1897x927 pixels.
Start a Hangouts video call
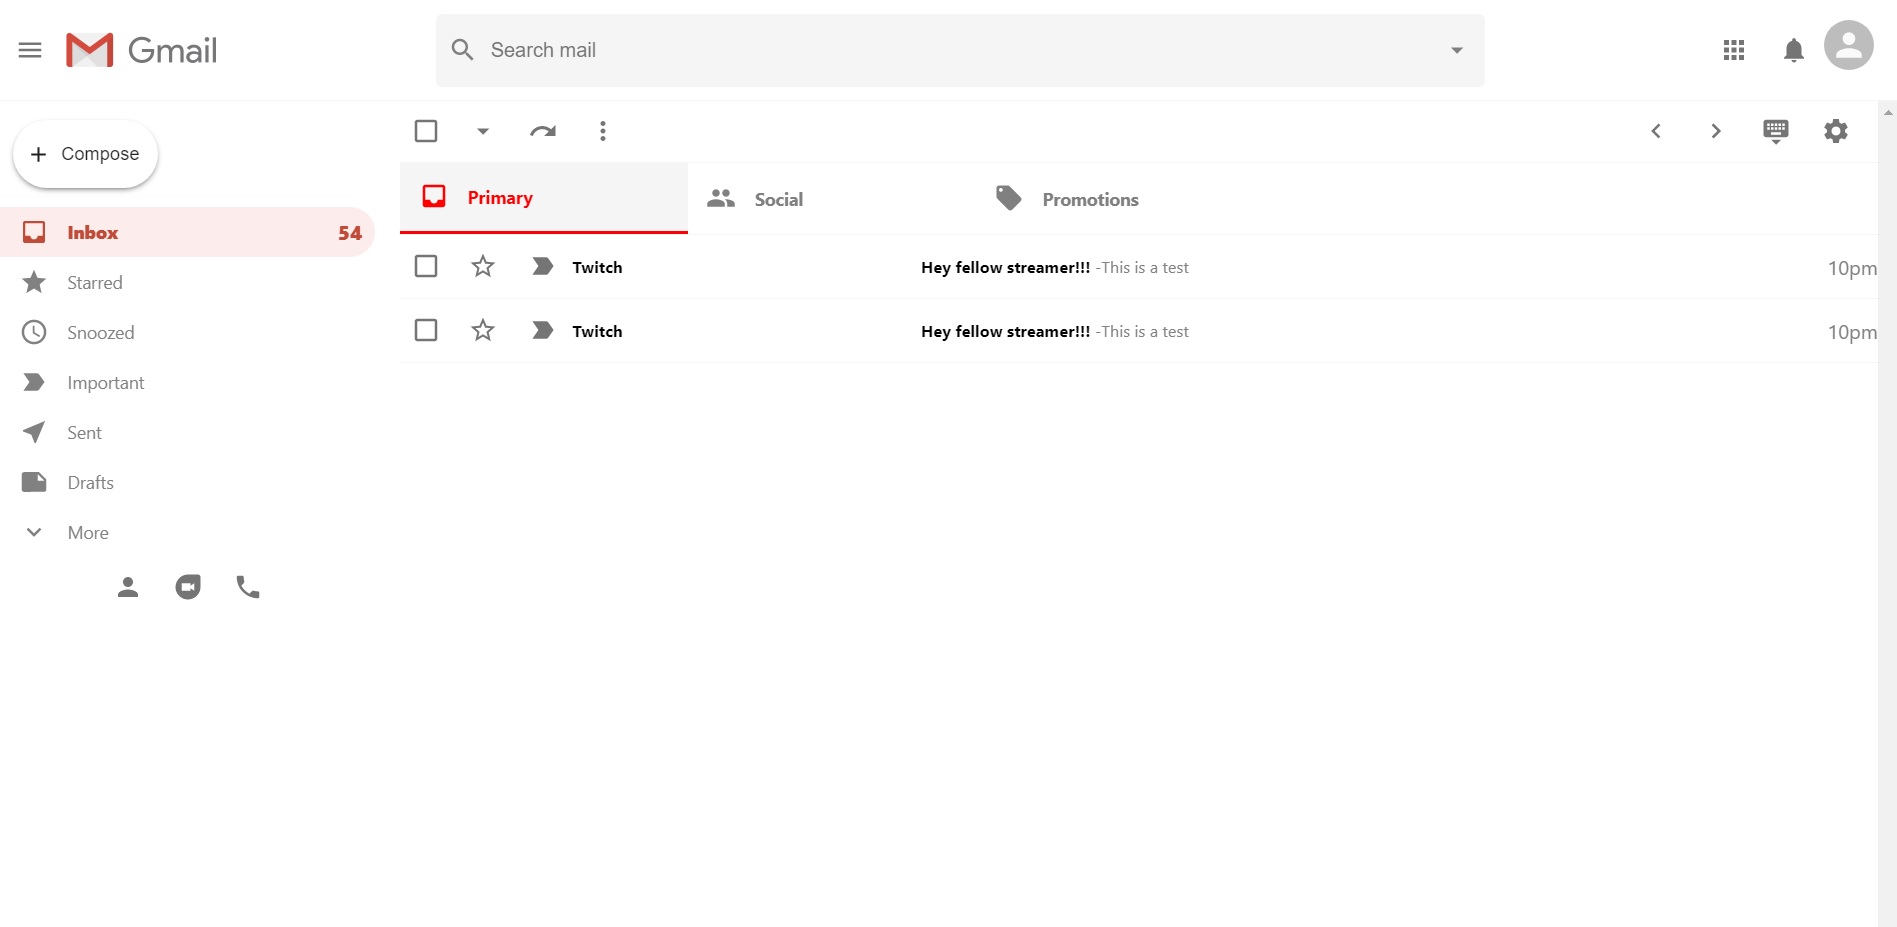point(187,587)
